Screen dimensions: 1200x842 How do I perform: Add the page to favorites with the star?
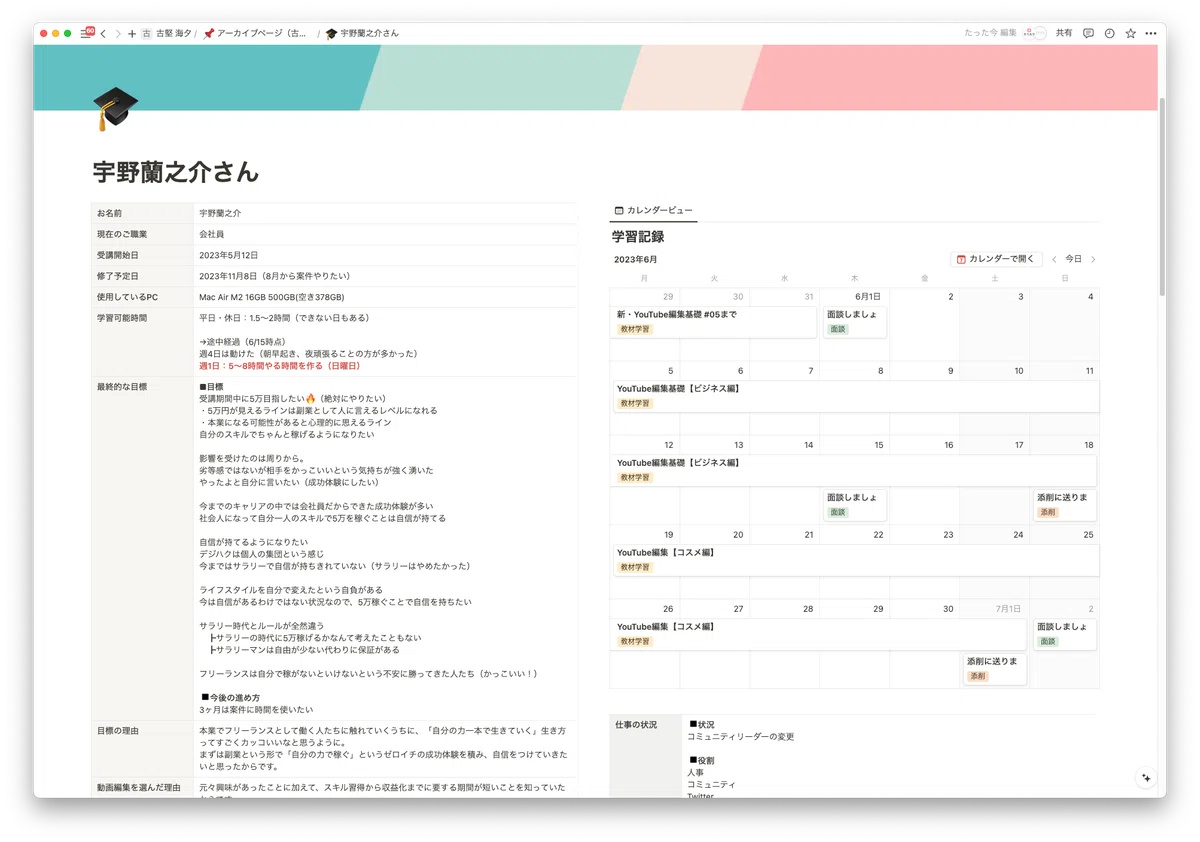(1130, 33)
